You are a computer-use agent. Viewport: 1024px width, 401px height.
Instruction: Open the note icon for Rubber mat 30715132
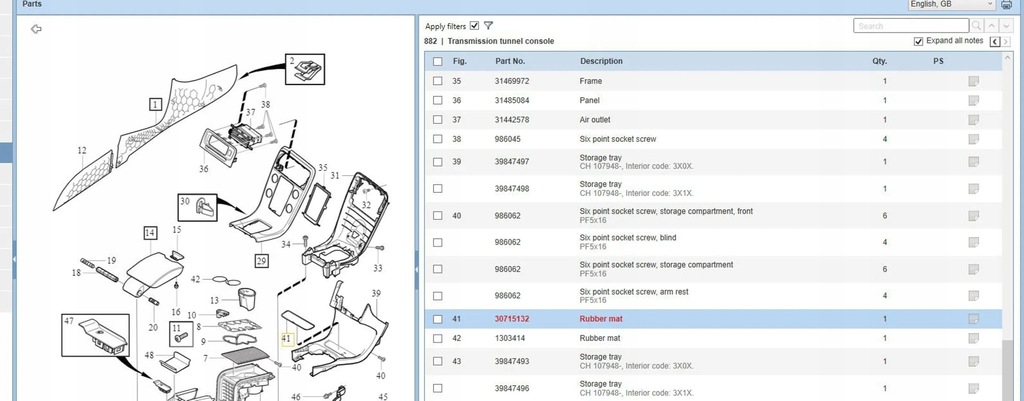(x=974, y=319)
